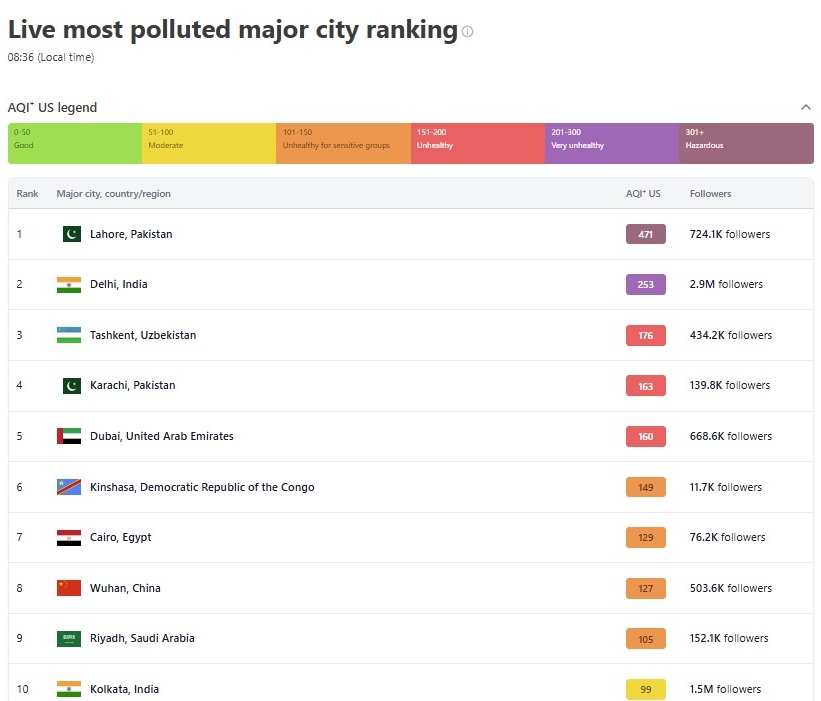This screenshot has height=701, width=821.
Task: Click the Uzbekistan flag beside Tashkent
Action: (69, 335)
